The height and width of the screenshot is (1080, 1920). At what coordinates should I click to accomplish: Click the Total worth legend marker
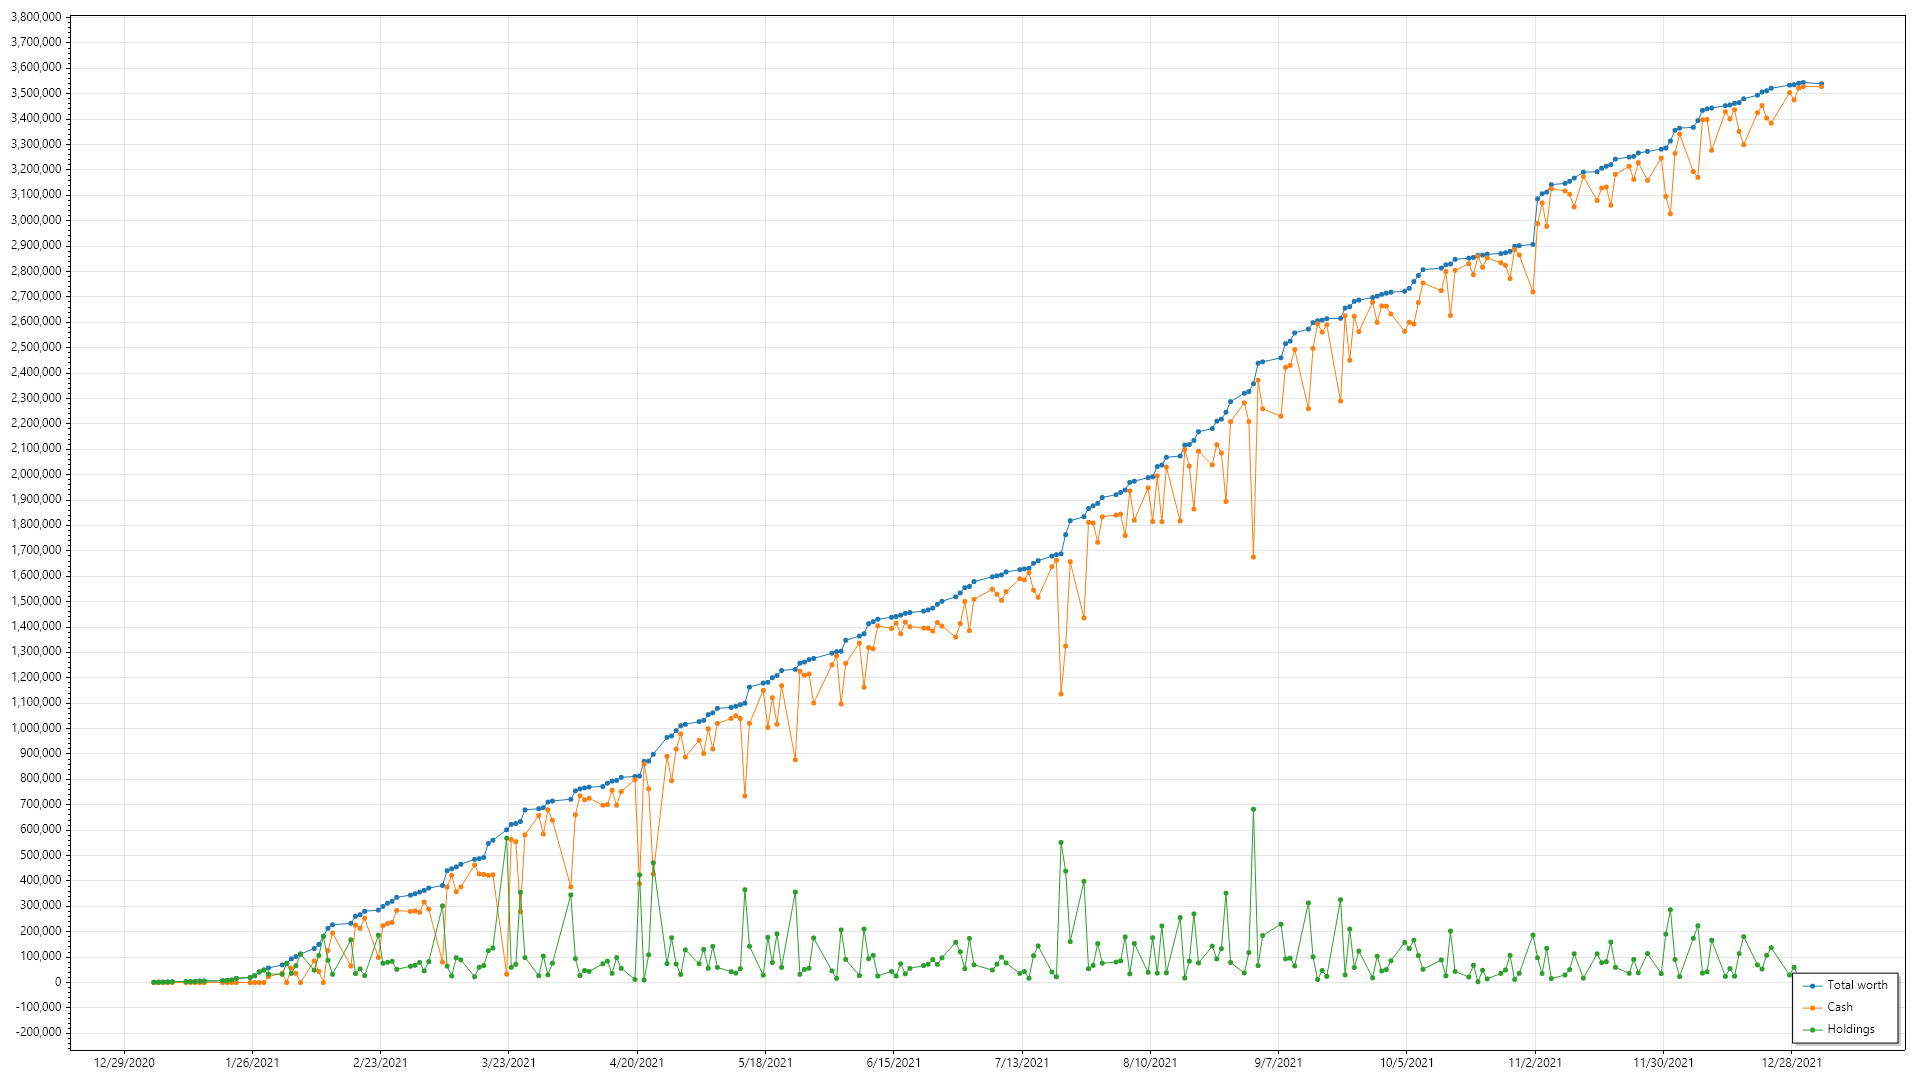click(x=1812, y=986)
